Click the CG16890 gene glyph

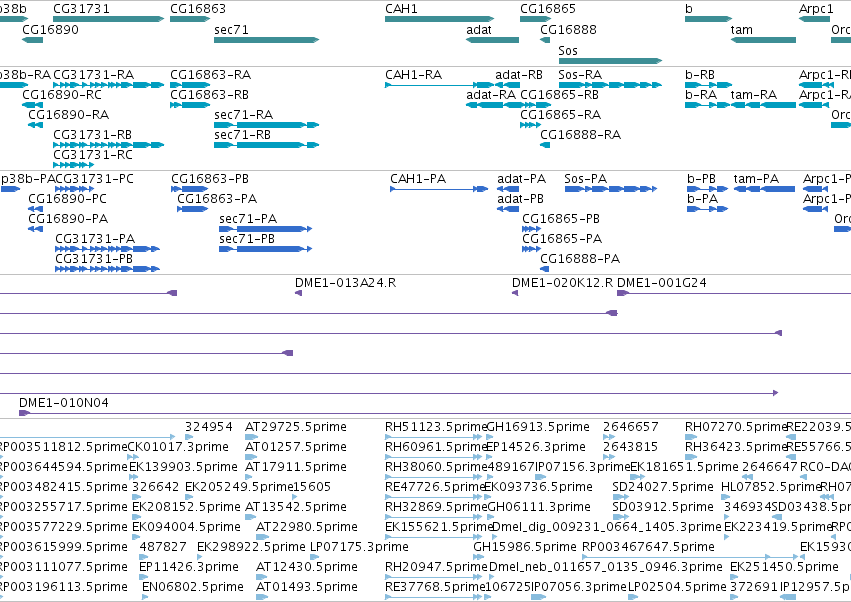pyautogui.click(x=33, y=40)
